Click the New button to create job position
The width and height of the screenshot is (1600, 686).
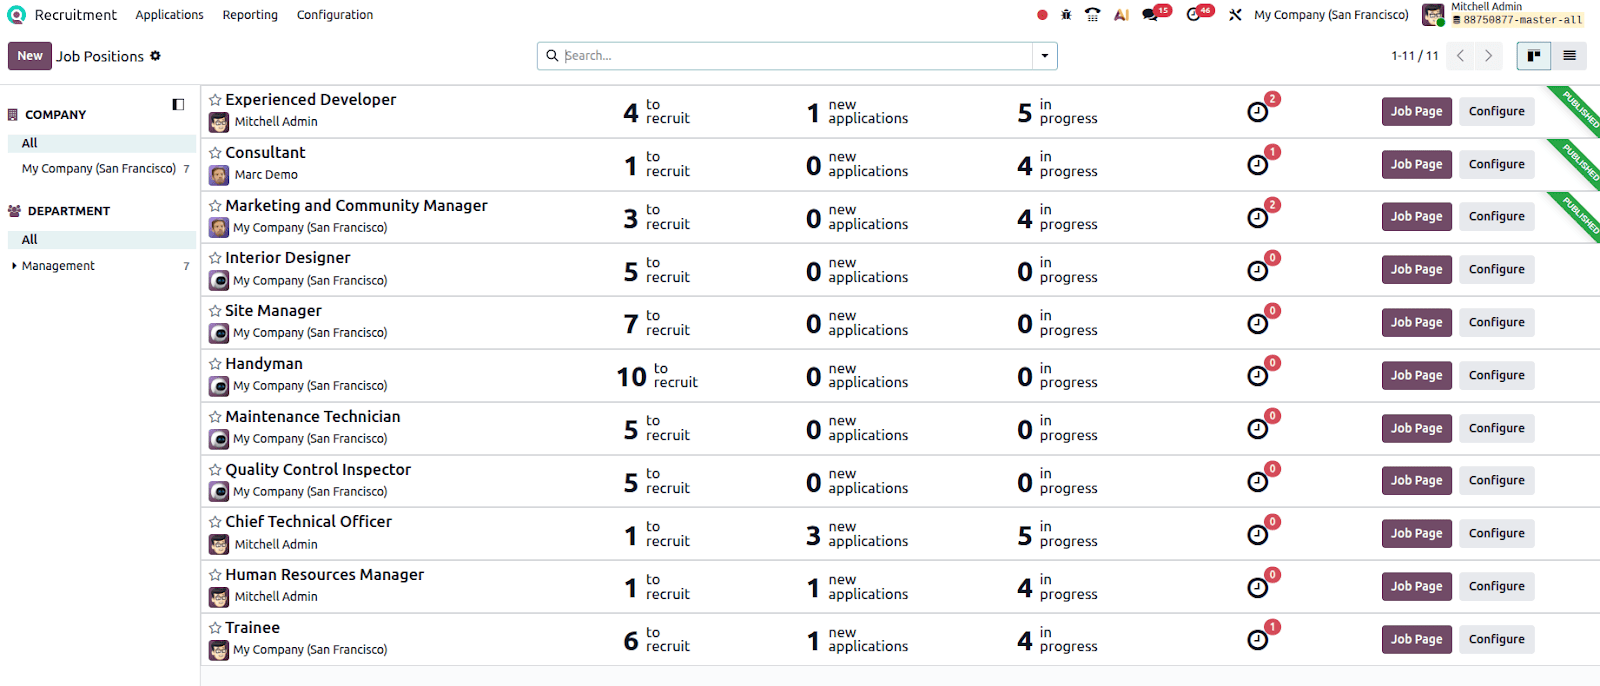pyautogui.click(x=29, y=56)
